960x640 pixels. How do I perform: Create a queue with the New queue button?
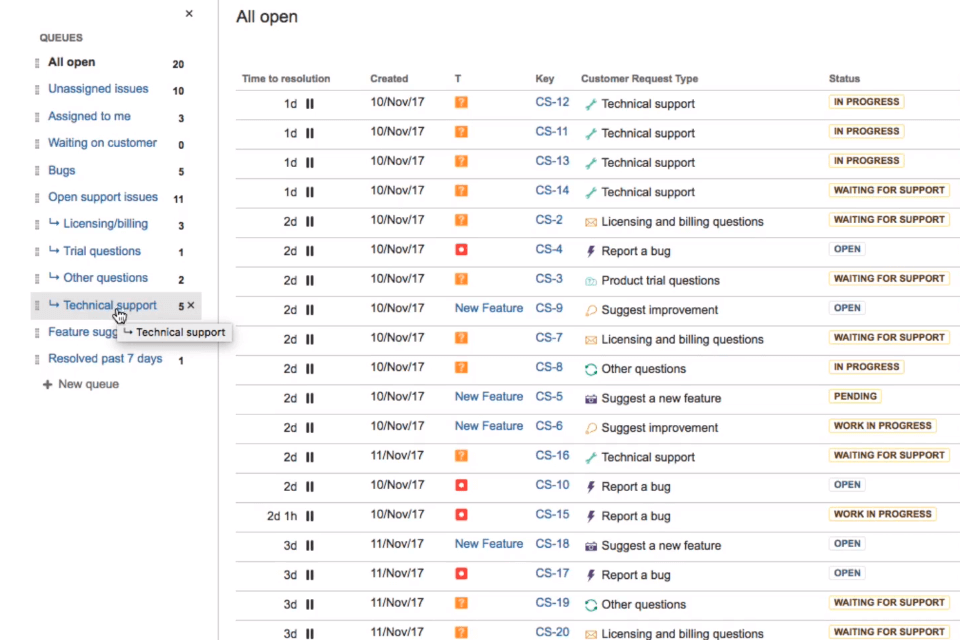tap(80, 384)
